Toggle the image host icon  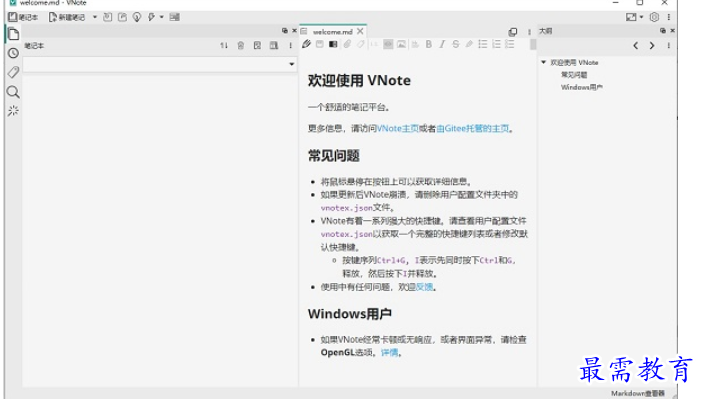pos(401,44)
